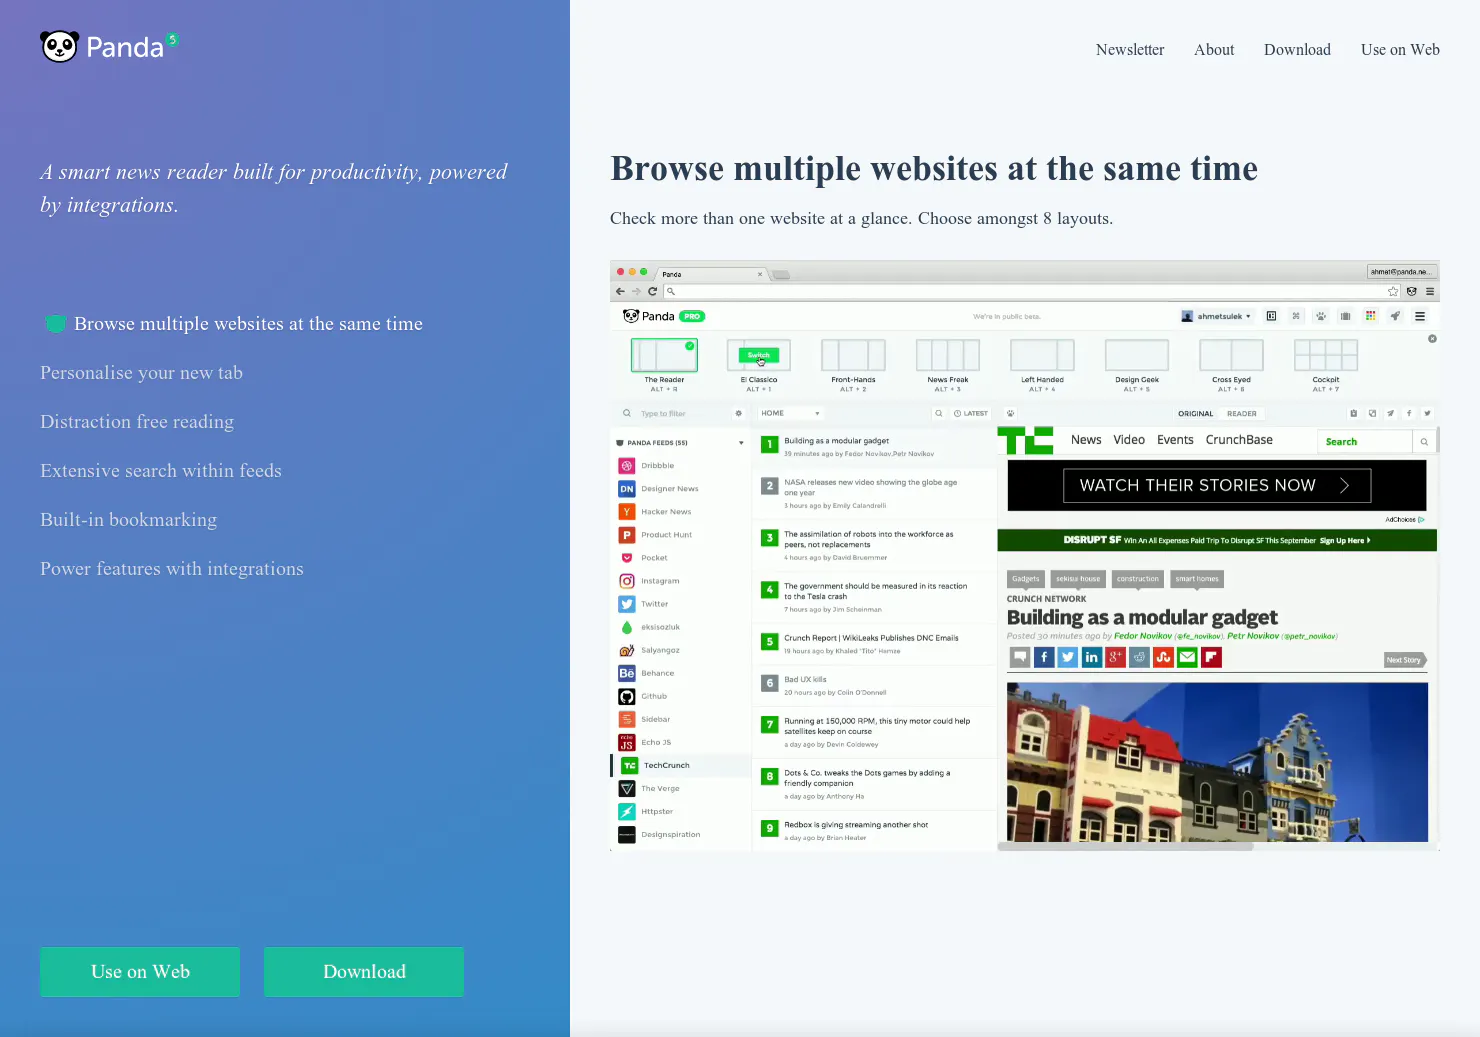Click the colorful apps grid icon in the toolbar
Viewport: 1480px width, 1037px height.
[x=1370, y=316]
